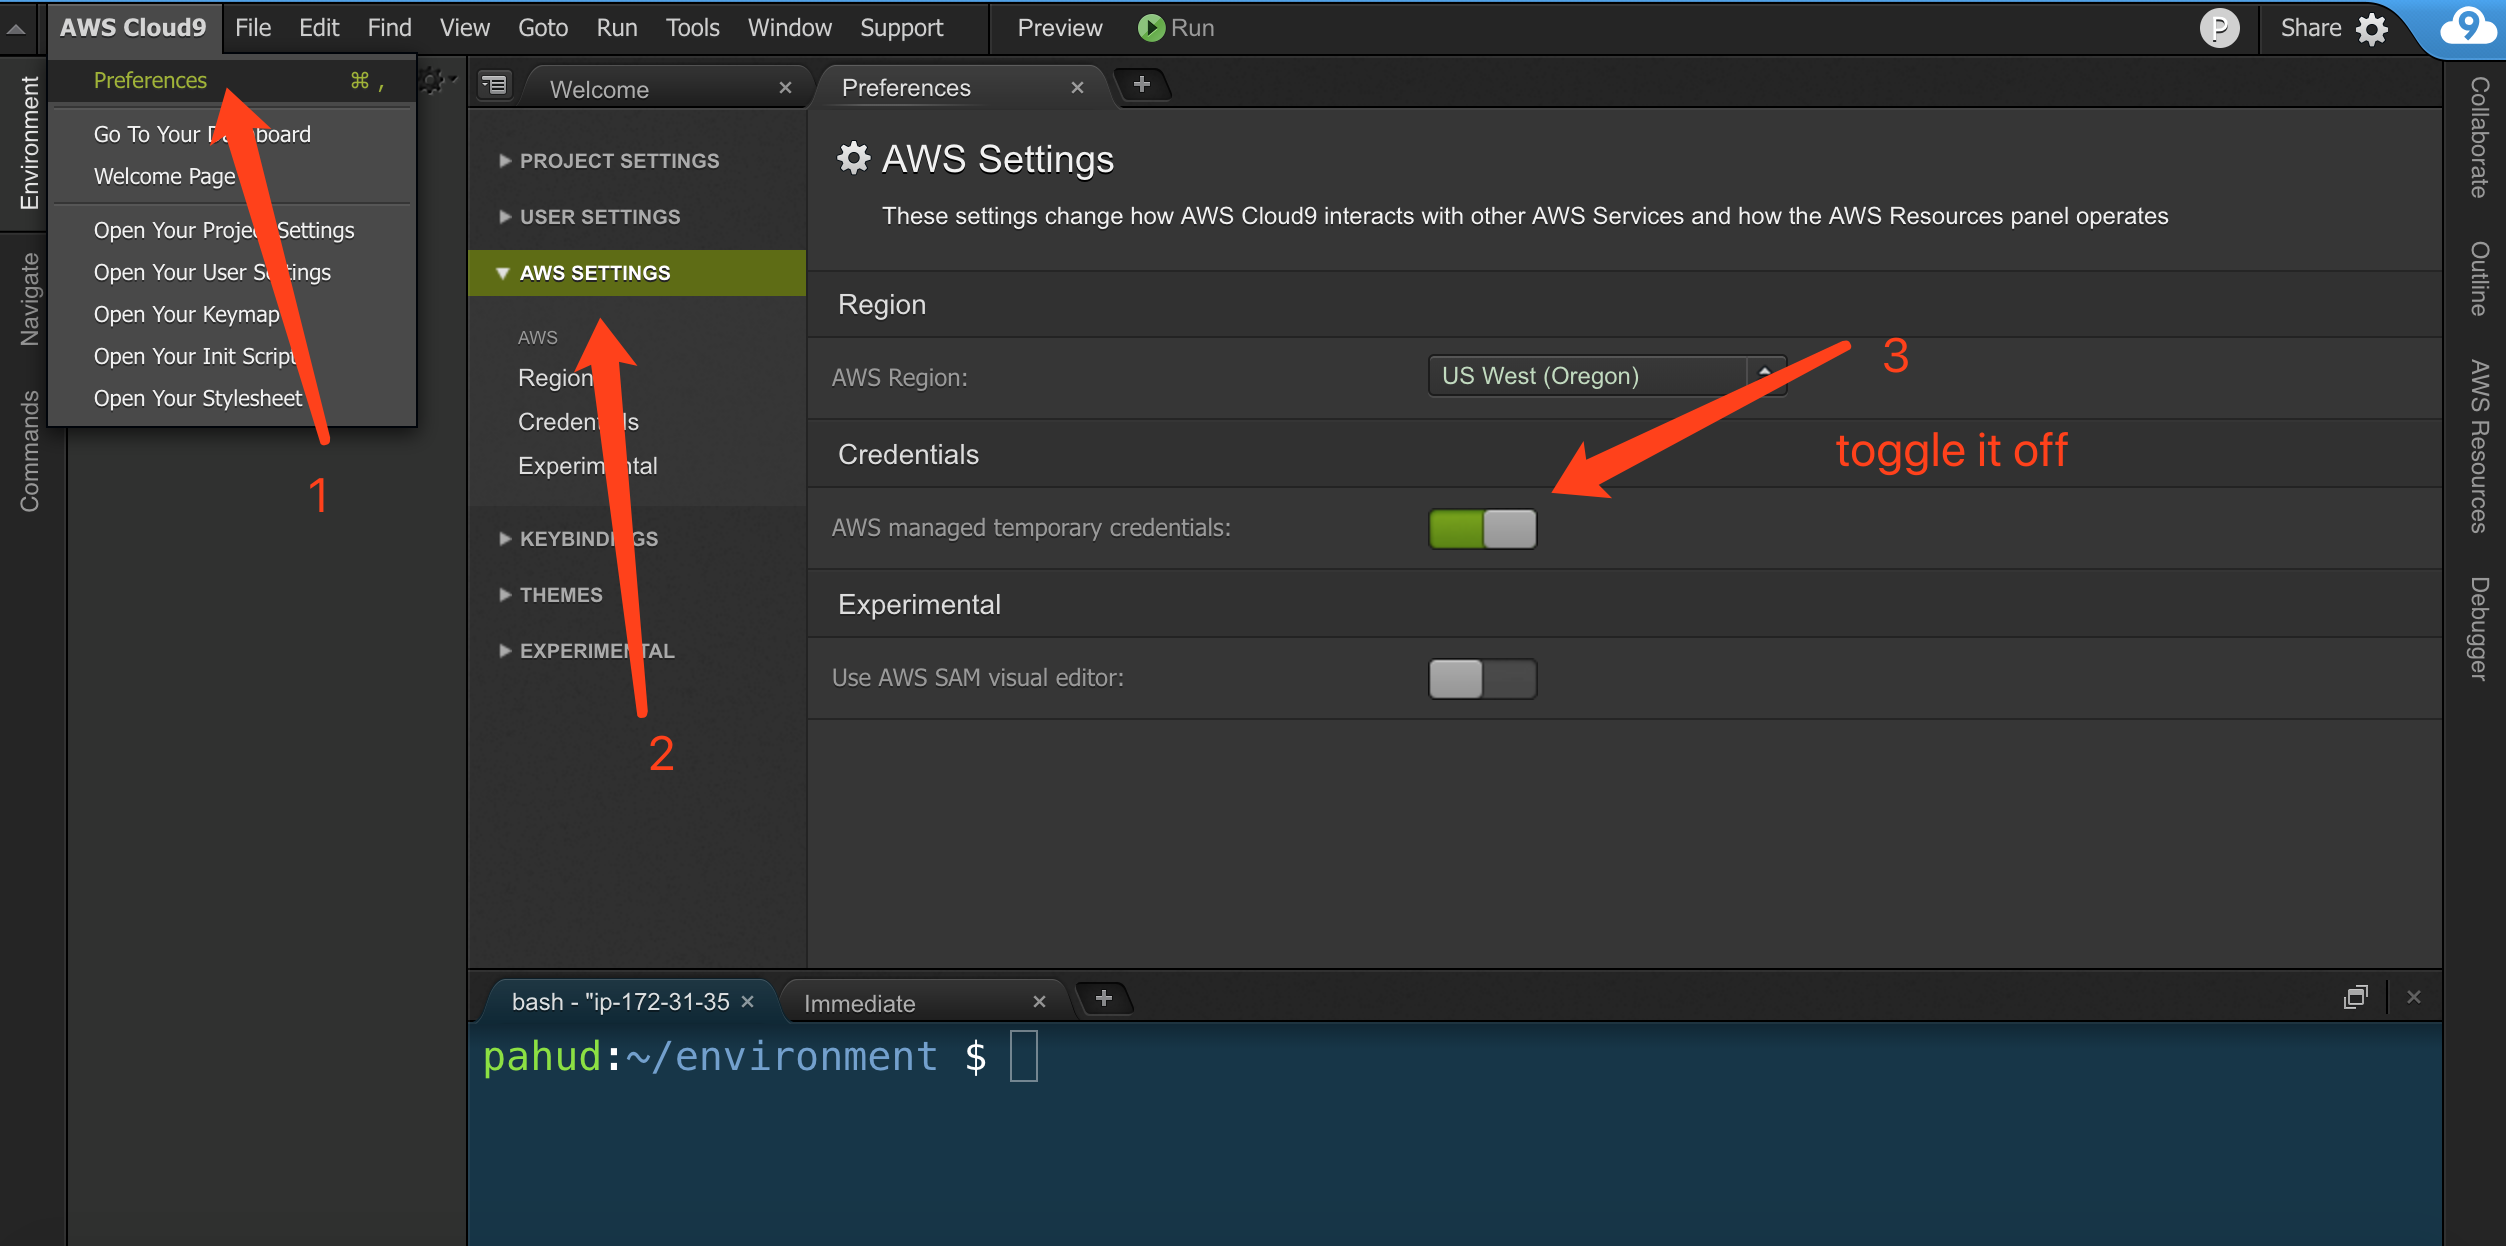
Task: Switch to the Immediate tab
Action: pyautogui.click(x=860, y=1003)
